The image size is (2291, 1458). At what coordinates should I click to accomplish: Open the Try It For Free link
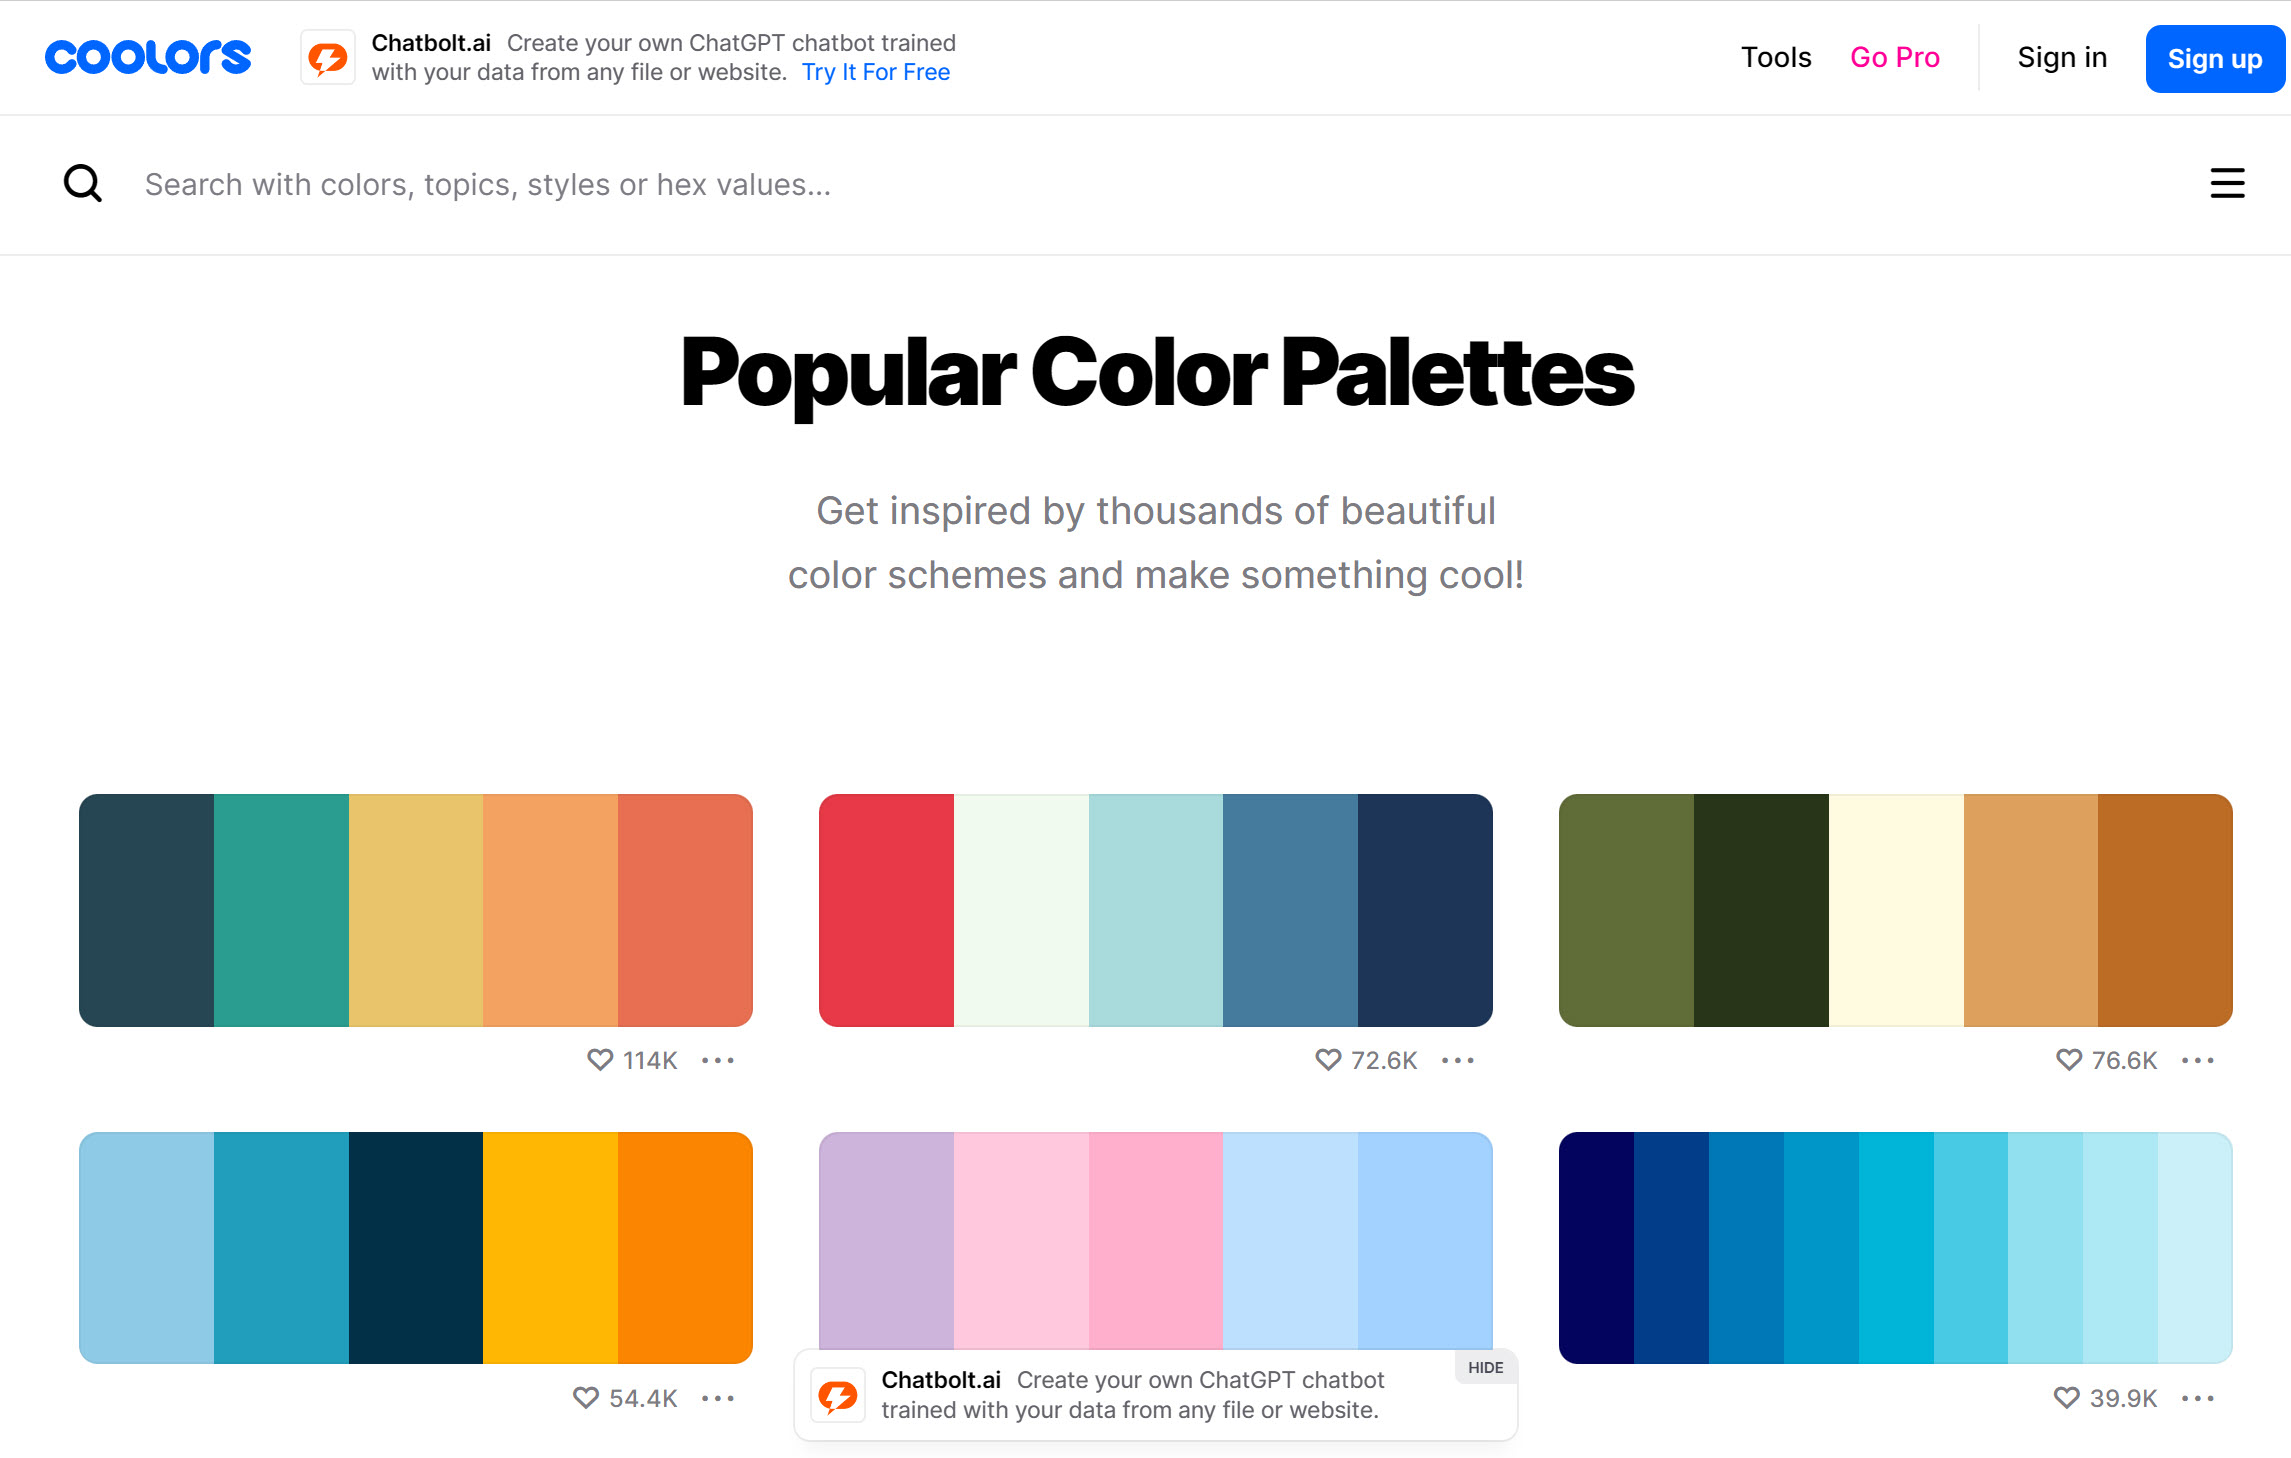click(x=876, y=72)
